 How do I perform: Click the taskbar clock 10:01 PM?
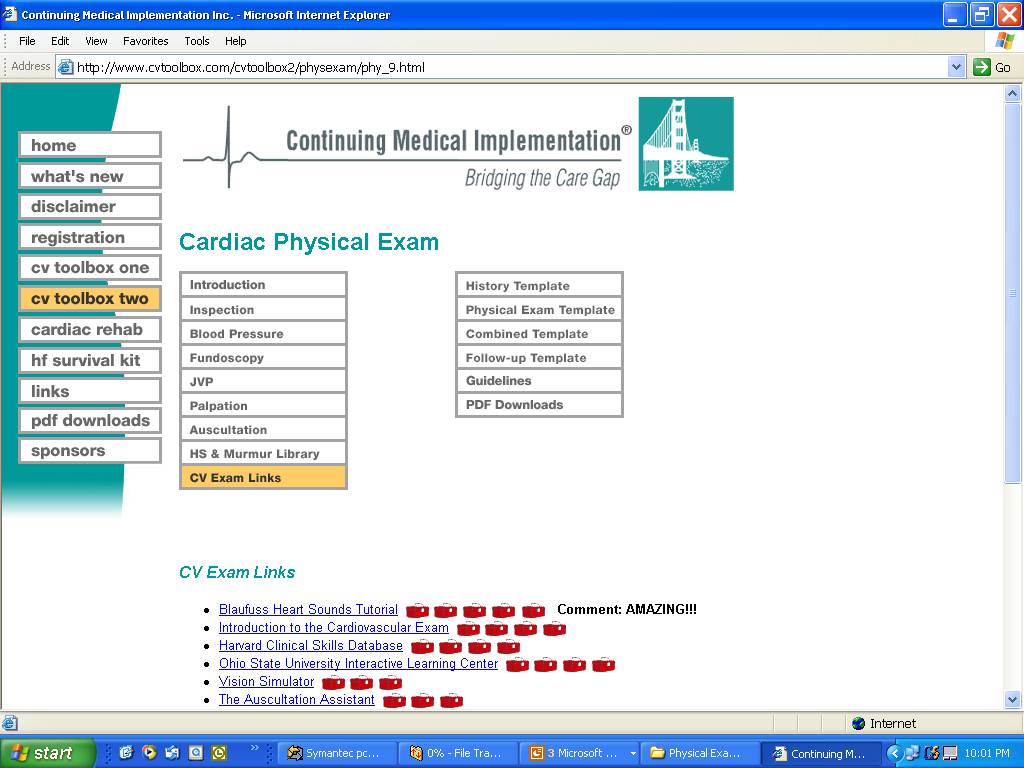click(987, 753)
